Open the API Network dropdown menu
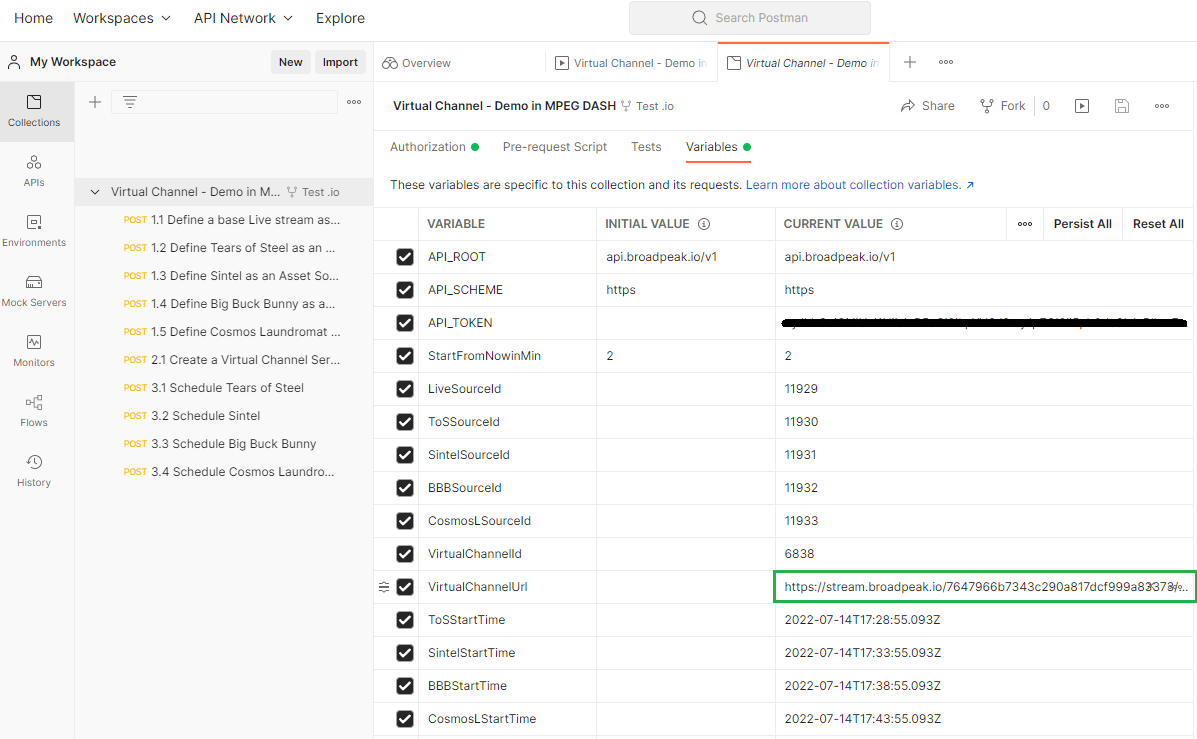The height and width of the screenshot is (739, 1197). [243, 18]
